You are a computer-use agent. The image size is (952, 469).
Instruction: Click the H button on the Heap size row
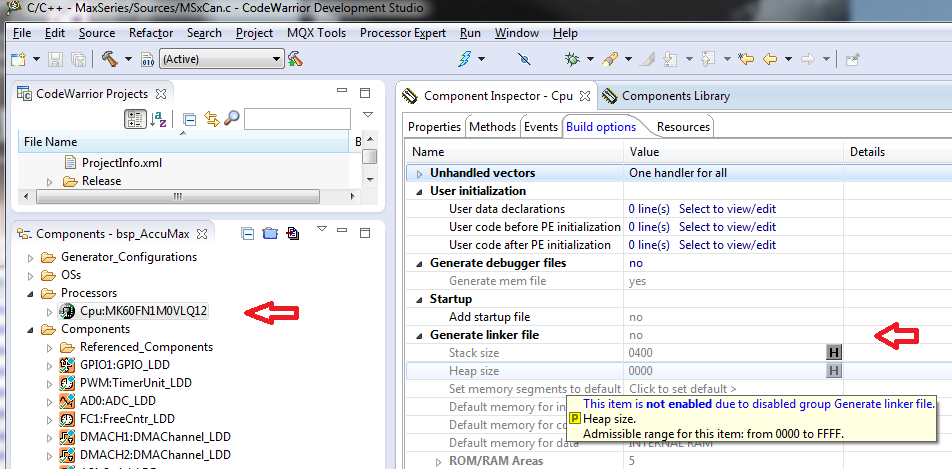[x=834, y=371]
